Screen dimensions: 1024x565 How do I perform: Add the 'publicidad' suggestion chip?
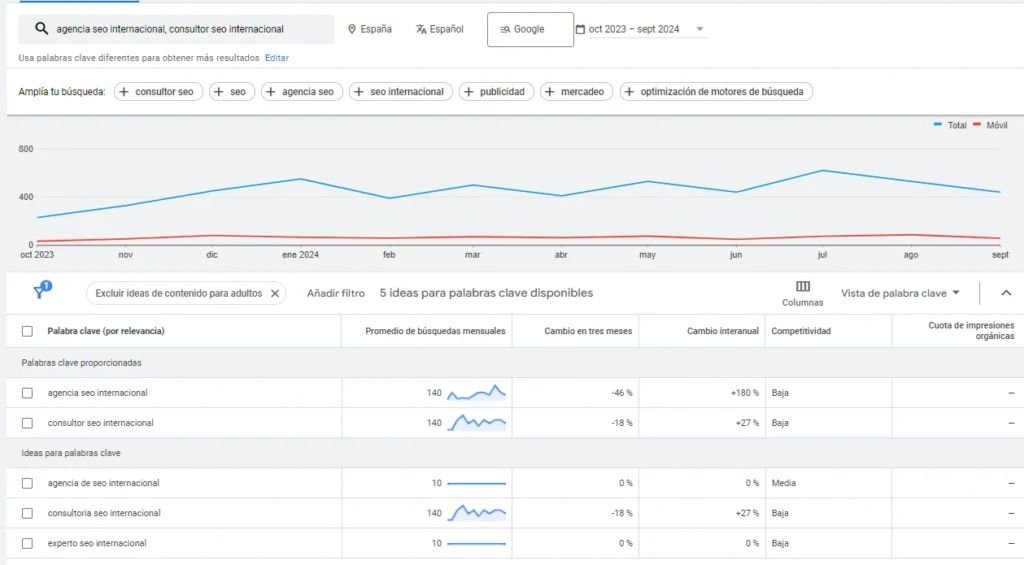tap(496, 91)
